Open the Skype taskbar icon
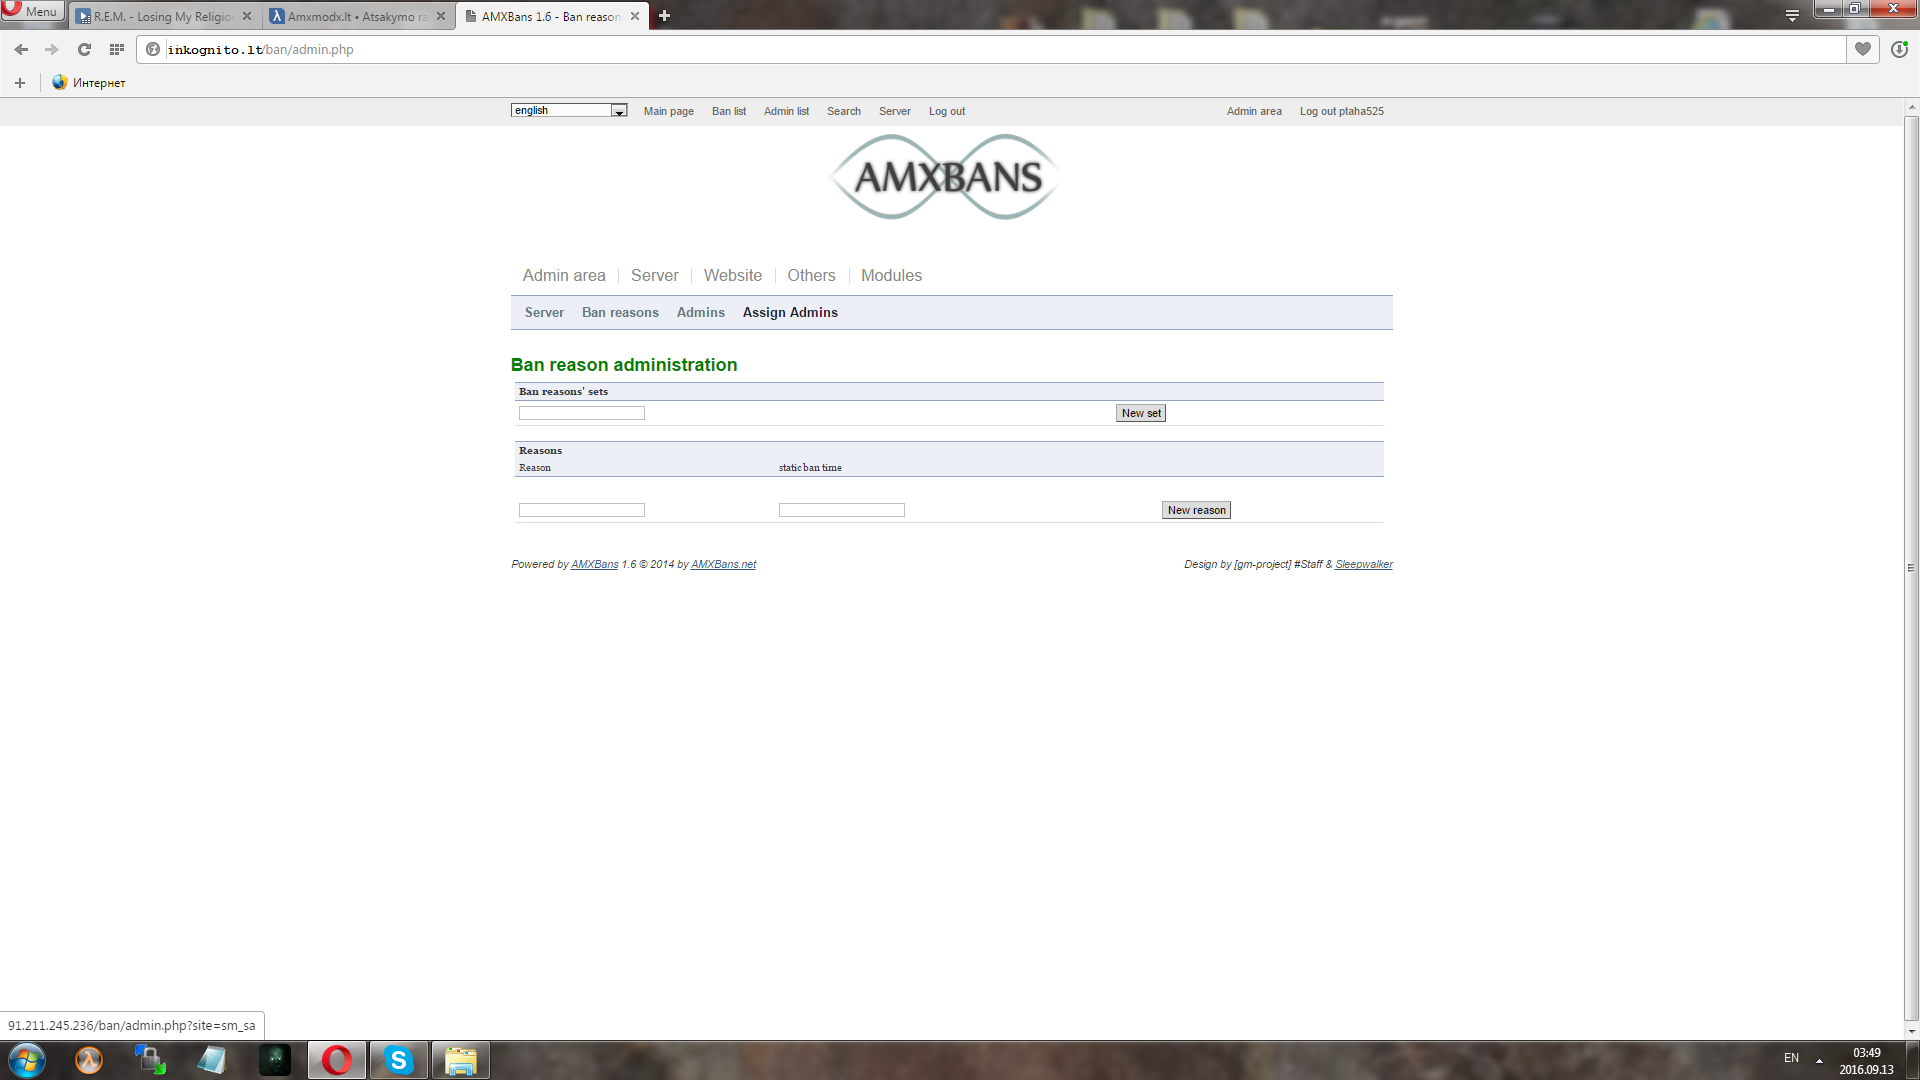 pos(399,1060)
